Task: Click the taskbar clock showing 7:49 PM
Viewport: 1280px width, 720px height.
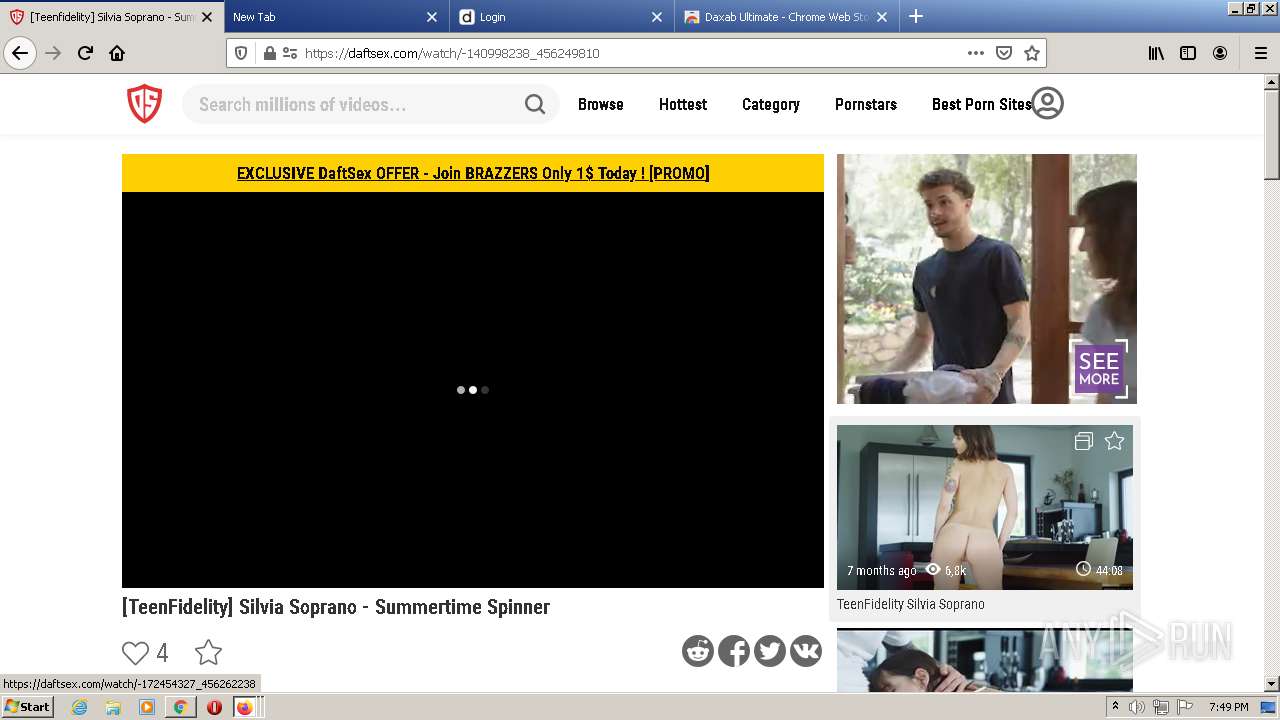Action: pos(1228,707)
